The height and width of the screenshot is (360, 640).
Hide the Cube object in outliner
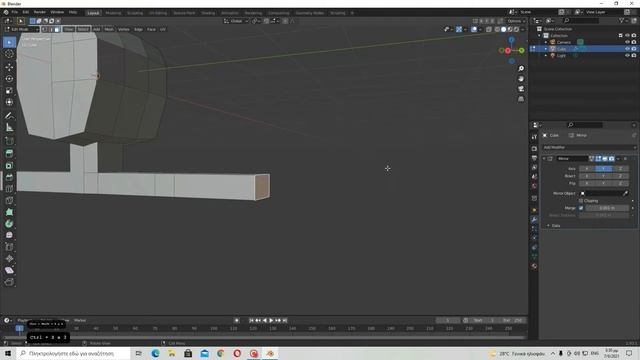(627, 49)
